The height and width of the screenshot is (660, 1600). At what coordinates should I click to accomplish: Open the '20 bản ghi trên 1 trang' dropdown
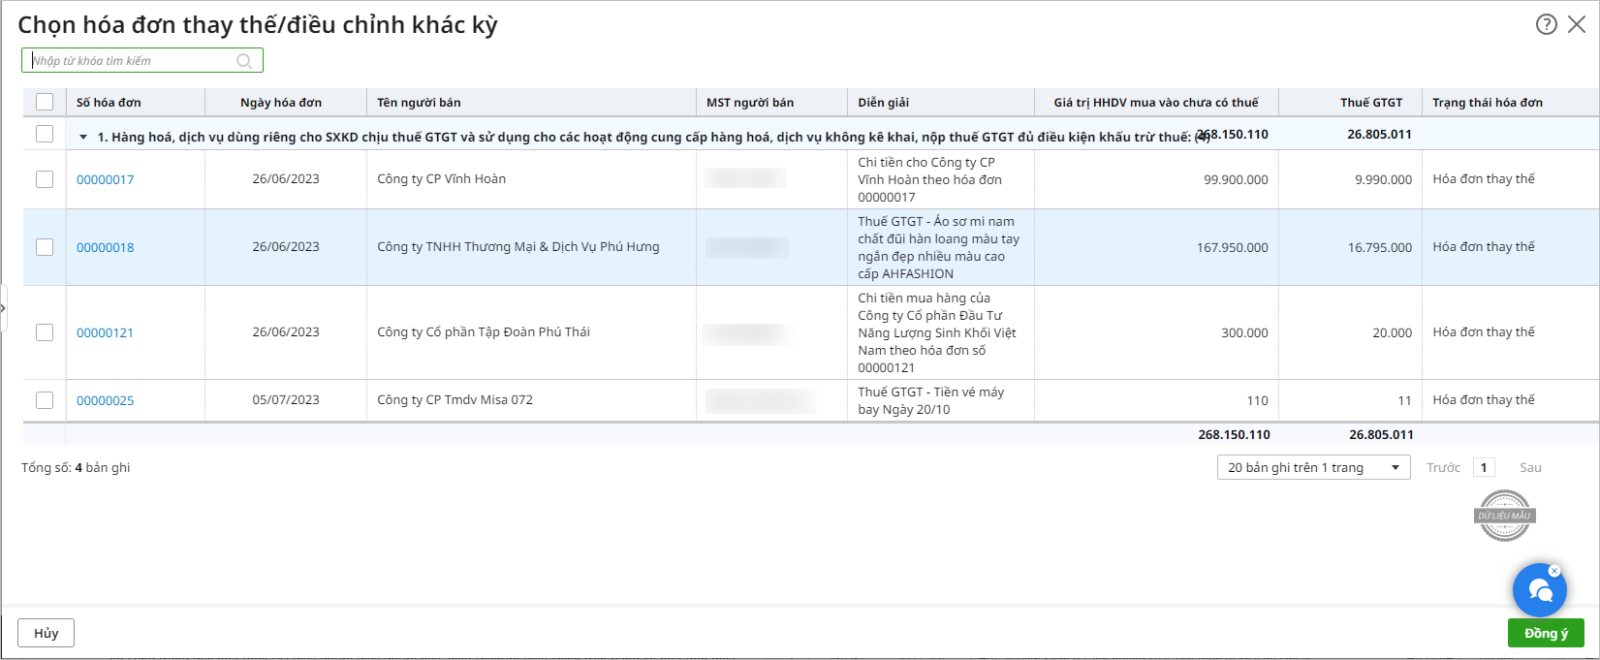[1313, 467]
